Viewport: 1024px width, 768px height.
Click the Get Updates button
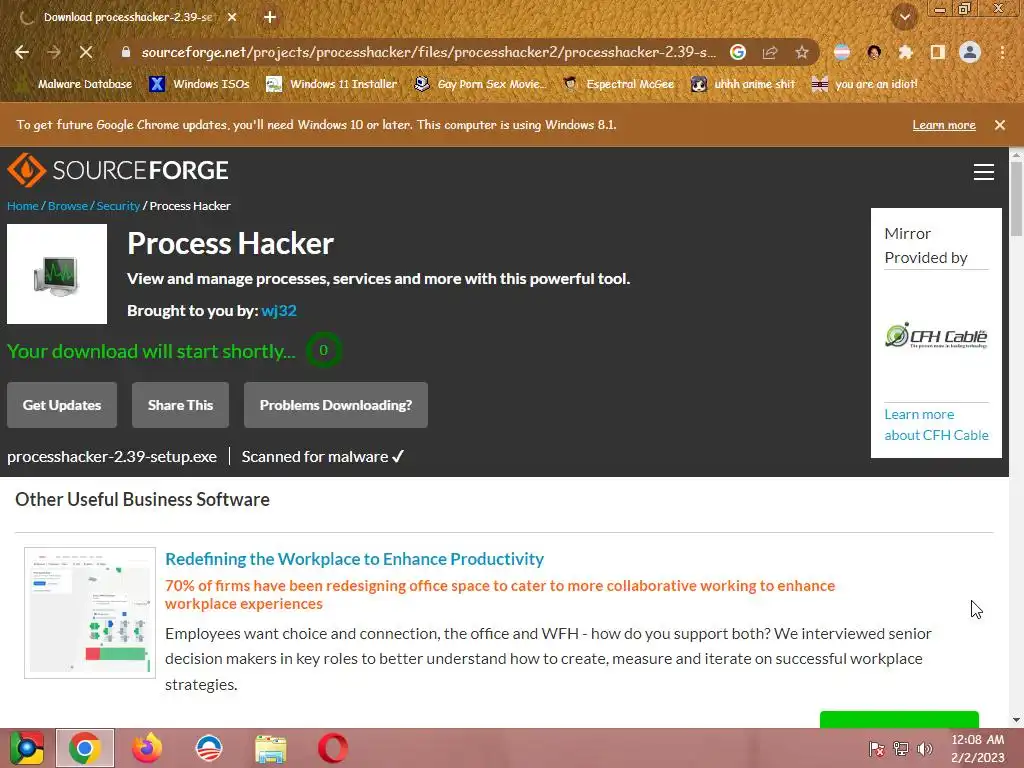tap(62, 405)
